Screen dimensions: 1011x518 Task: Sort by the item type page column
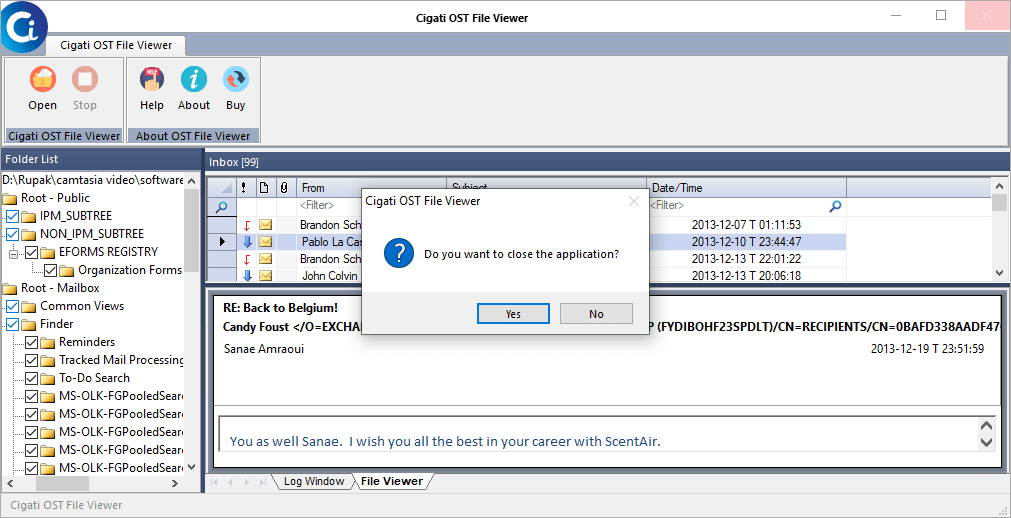(x=264, y=188)
